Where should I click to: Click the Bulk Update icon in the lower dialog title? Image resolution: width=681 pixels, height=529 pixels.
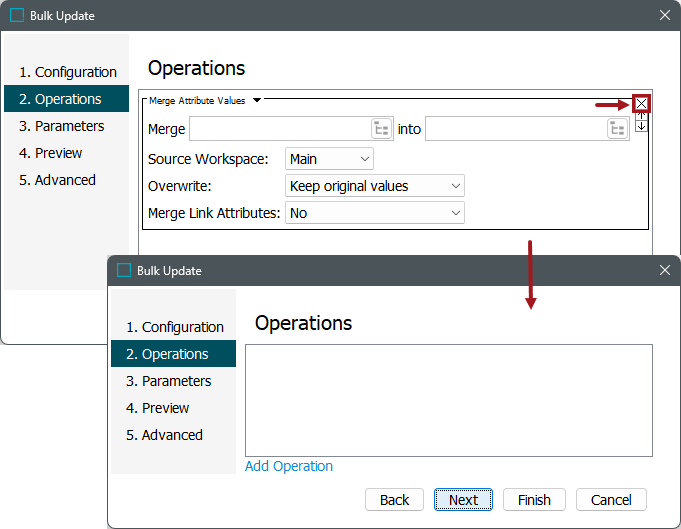124,270
